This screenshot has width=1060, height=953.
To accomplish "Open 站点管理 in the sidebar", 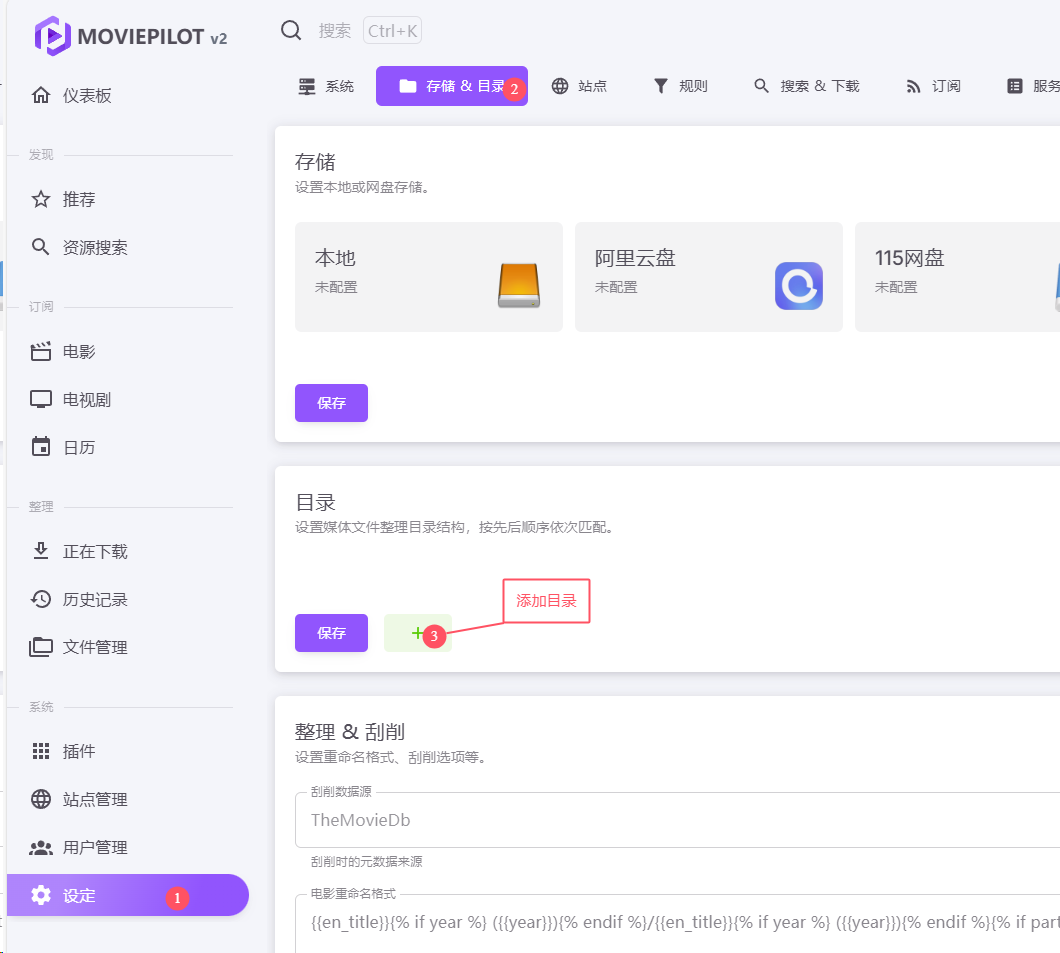I will (x=128, y=800).
